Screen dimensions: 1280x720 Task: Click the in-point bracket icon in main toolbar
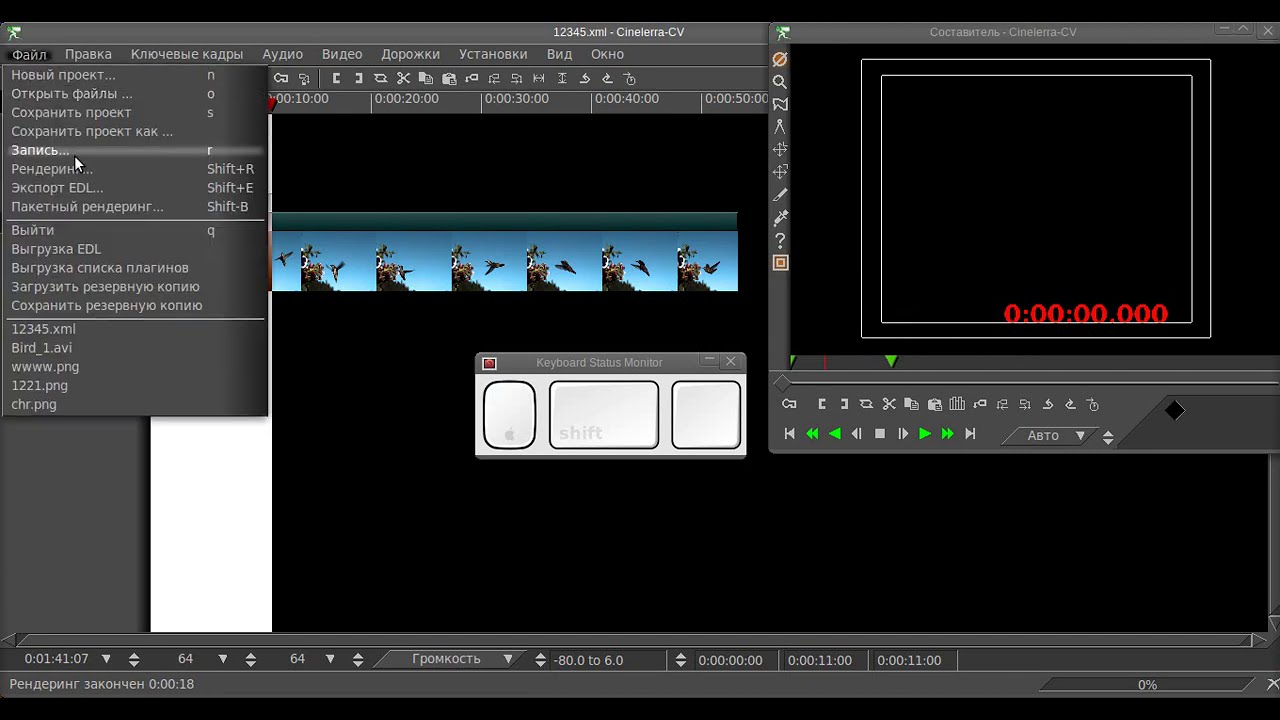336,78
